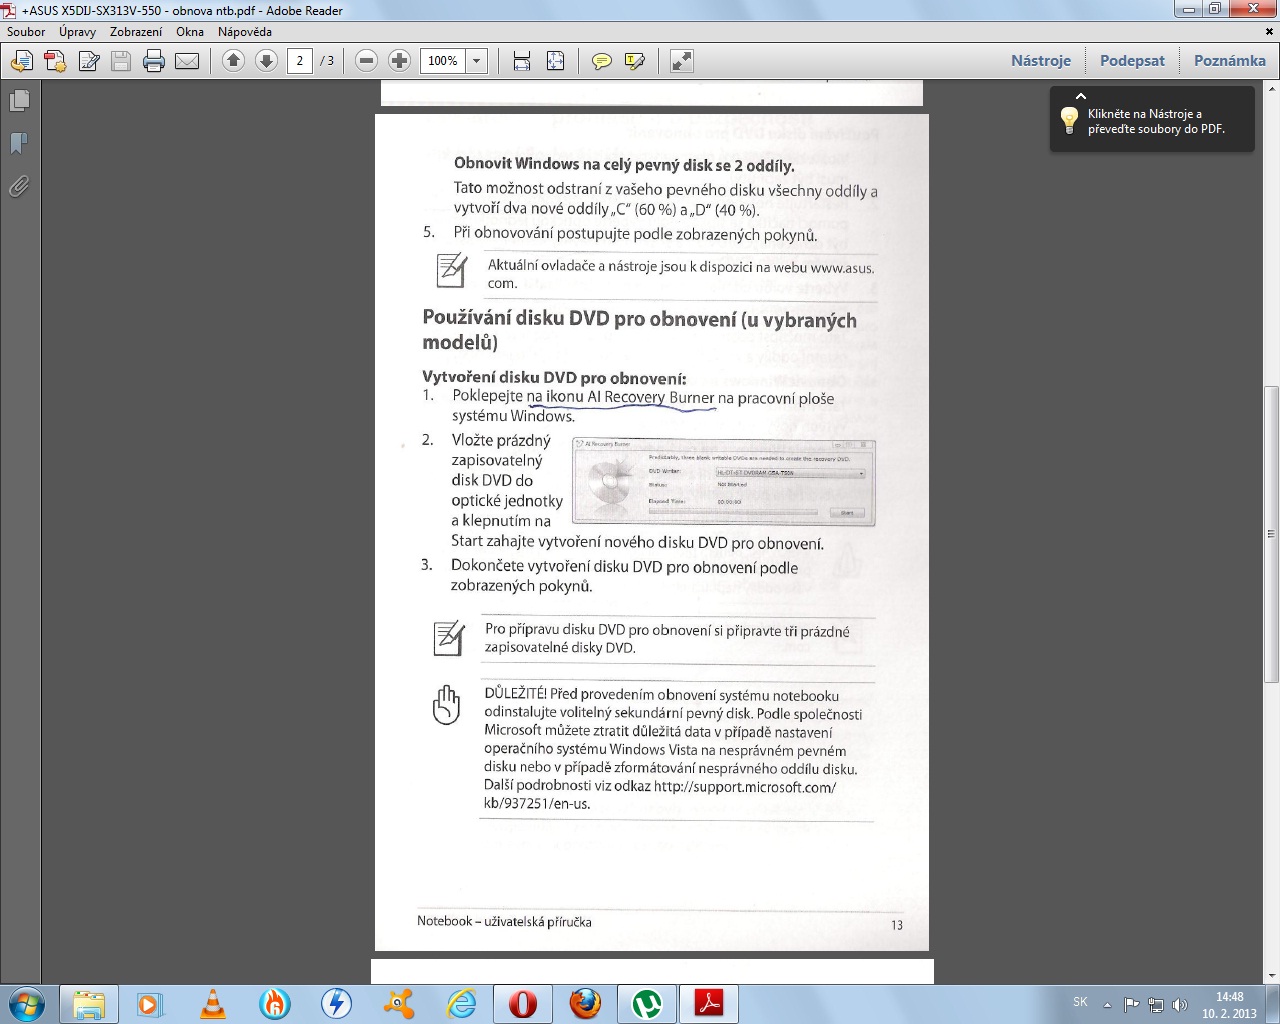Screen dimensions: 1280x1024
Task: Click the support.microsoft.com link in document
Action: pos(660,795)
